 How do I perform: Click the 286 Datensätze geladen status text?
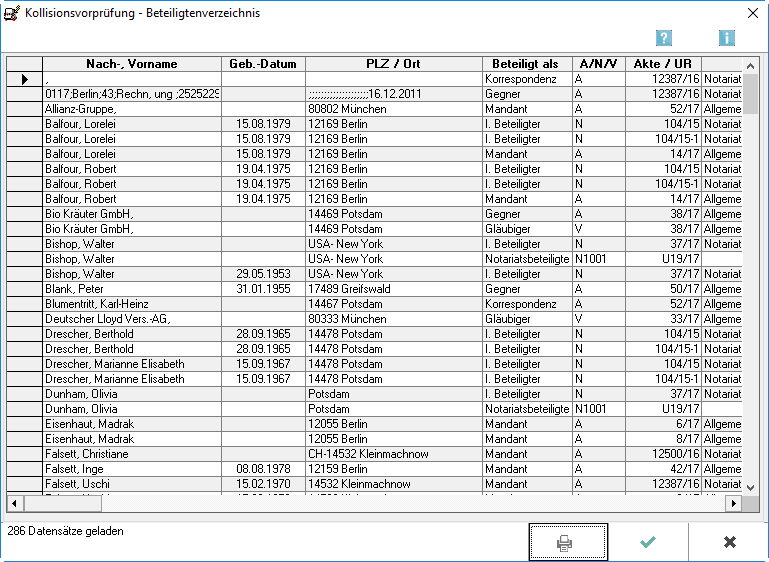[65, 531]
